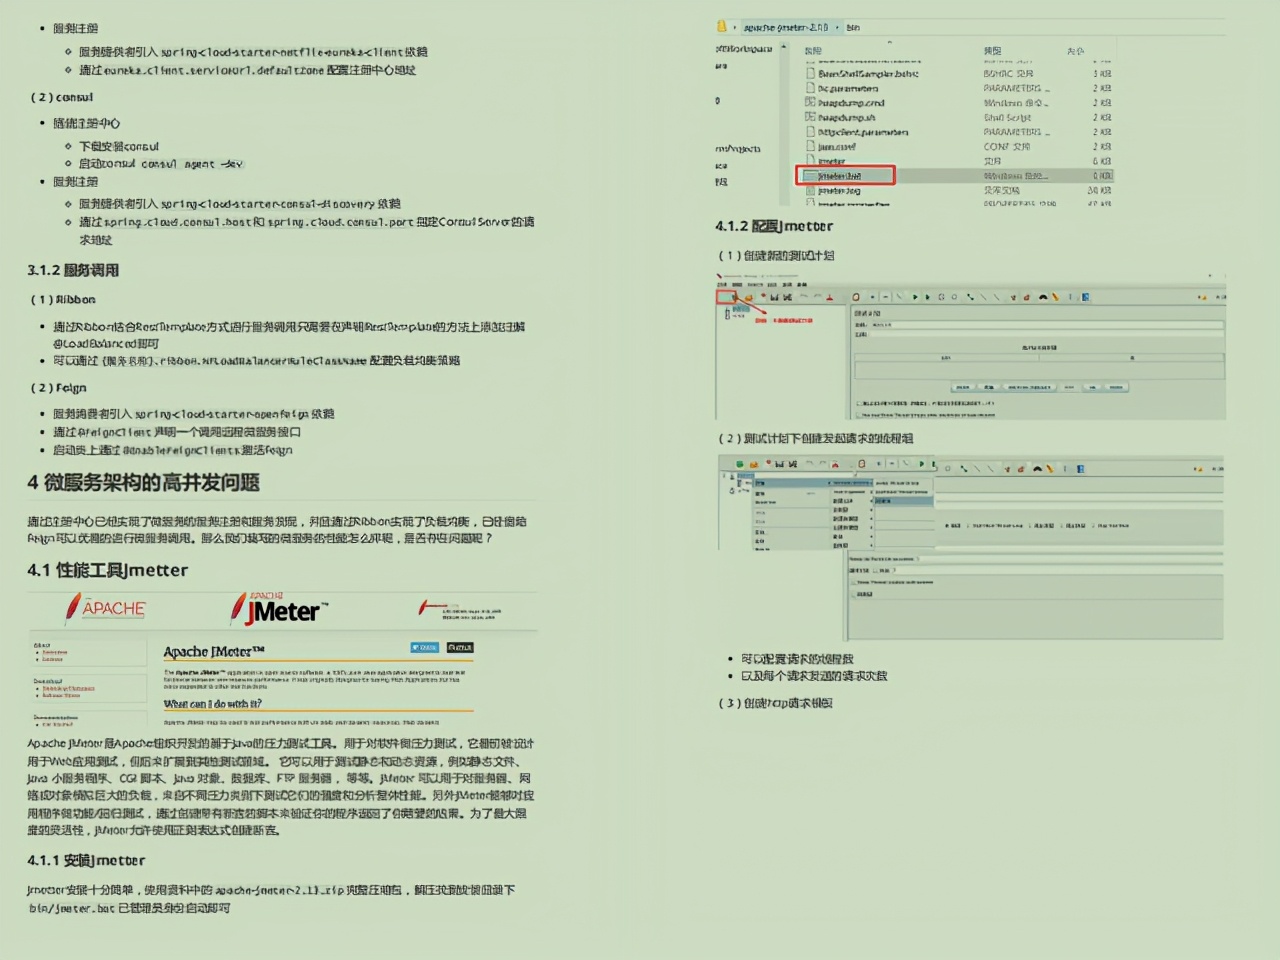Viewport: 1280px width, 960px height.
Task: Click the green Templates icon in second JMeter toolbar
Action: [x=740, y=464]
